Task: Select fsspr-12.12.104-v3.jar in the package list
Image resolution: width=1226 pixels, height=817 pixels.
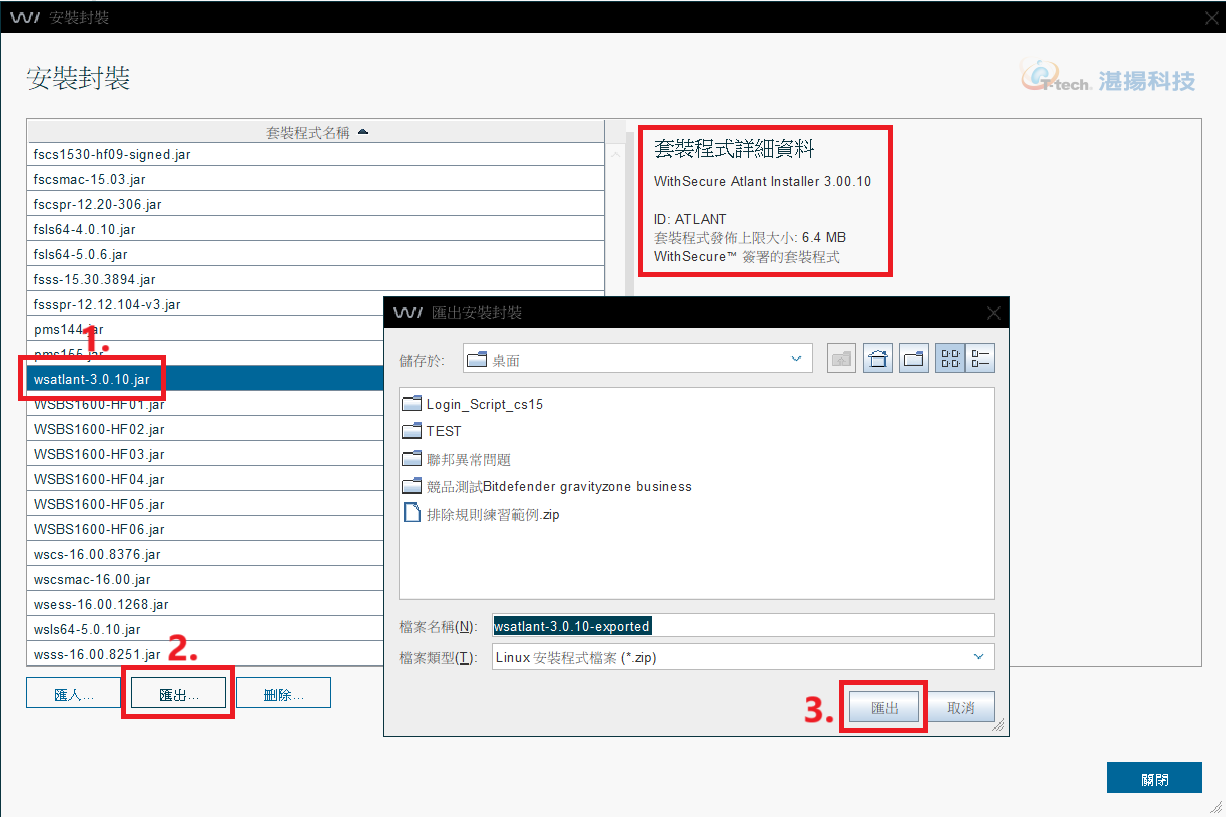Action: click(x=206, y=305)
